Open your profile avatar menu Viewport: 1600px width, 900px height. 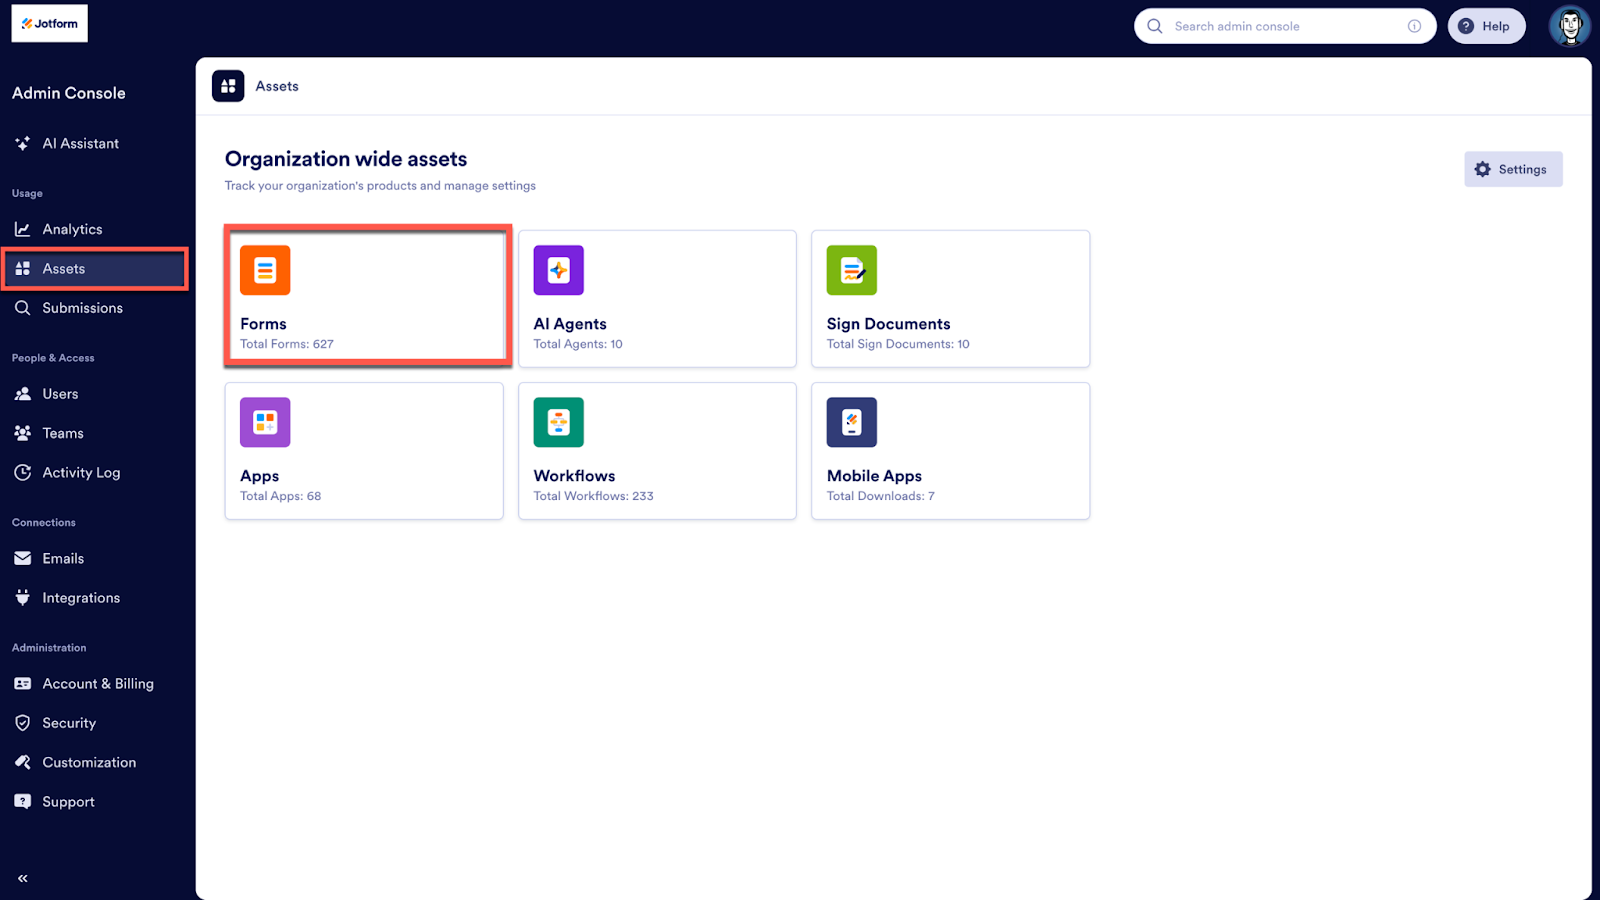1569,26
